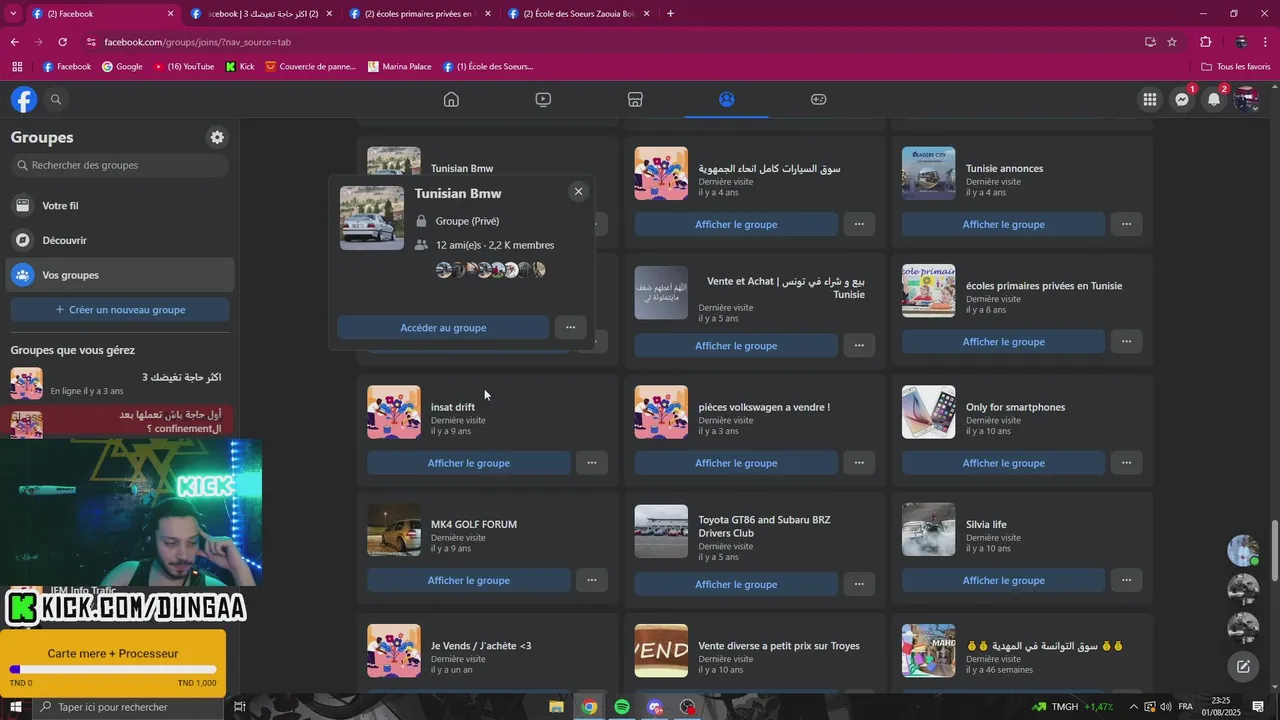The width and height of the screenshot is (1280, 720).
Task: Open the Facebook menu grid icon
Action: (1150, 99)
